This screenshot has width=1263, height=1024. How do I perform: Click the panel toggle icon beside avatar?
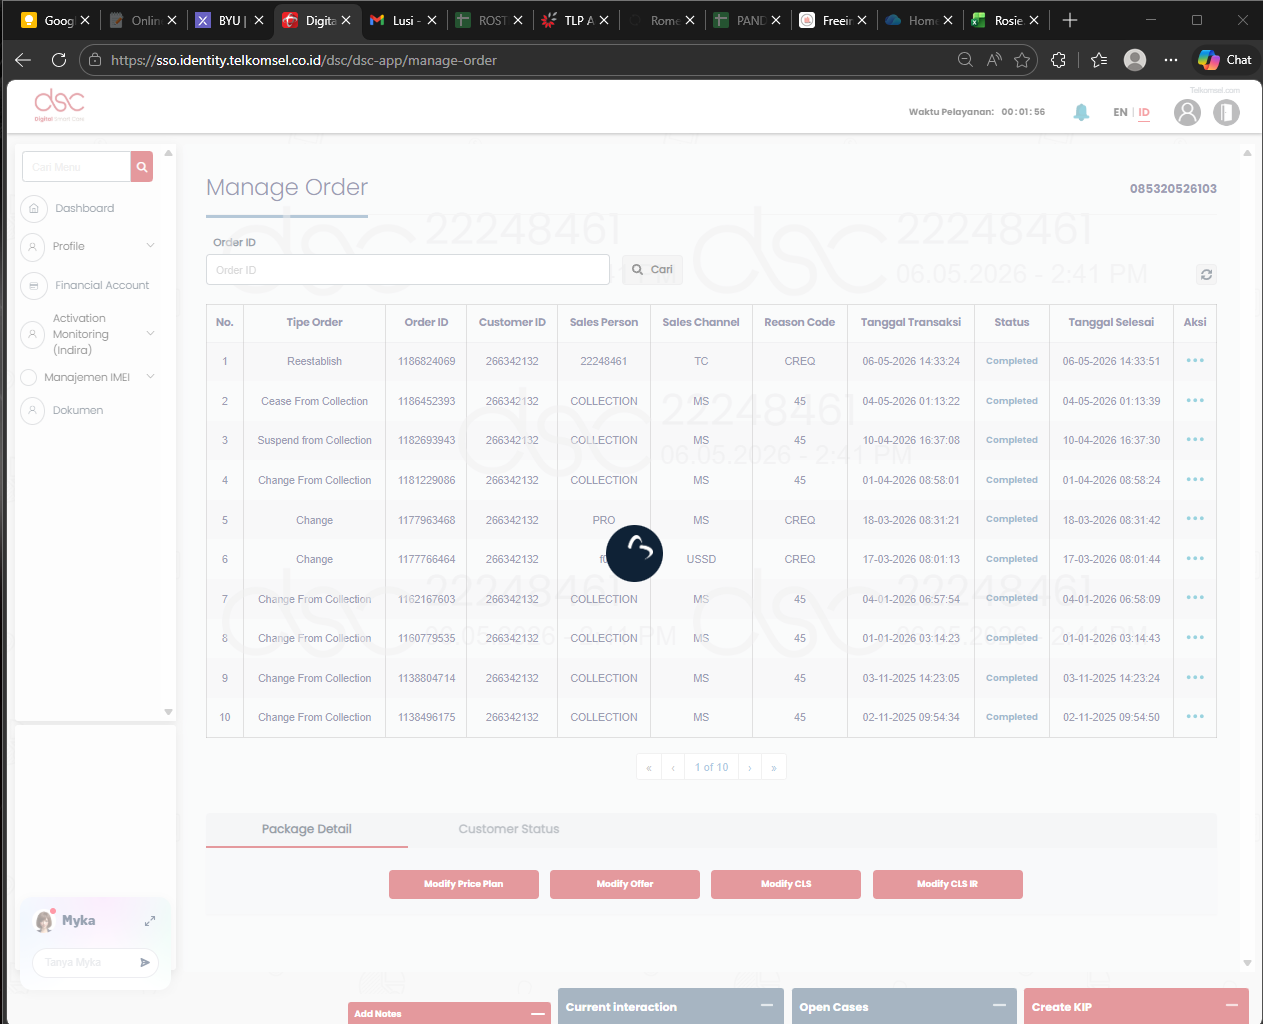pyautogui.click(x=1226, y=112)
